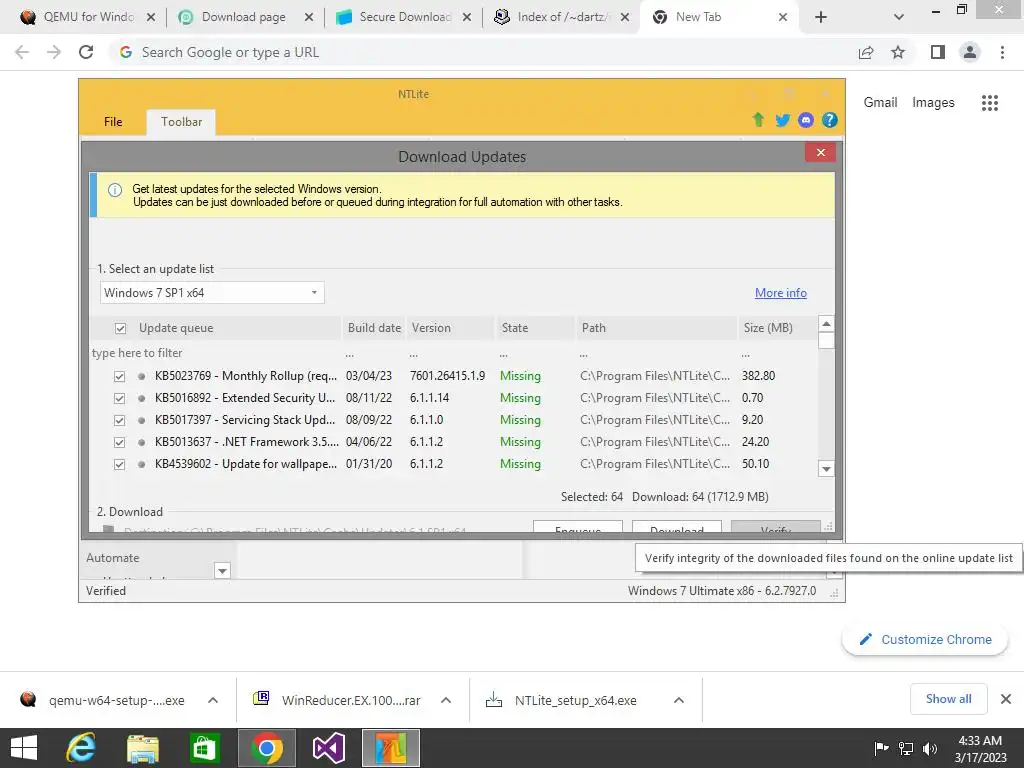Toggle Update queue select-all checkbox
The height and width of the screenshot is (768, 1024).
120,328
